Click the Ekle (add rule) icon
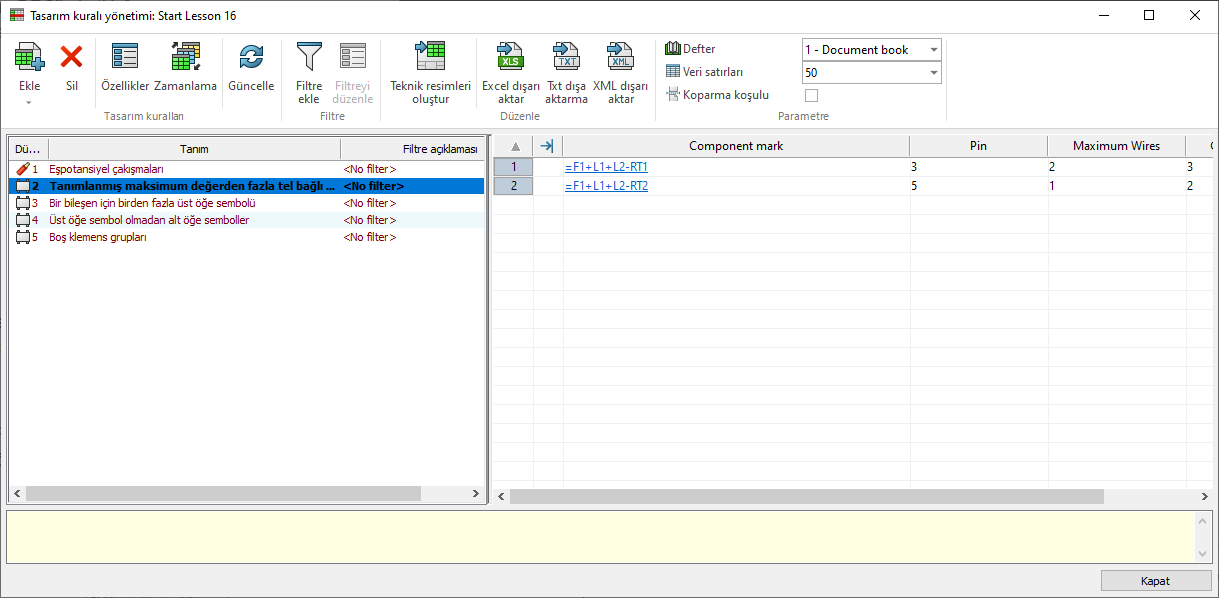Viewport: 1219px width, 598px height. coord(30,58)
